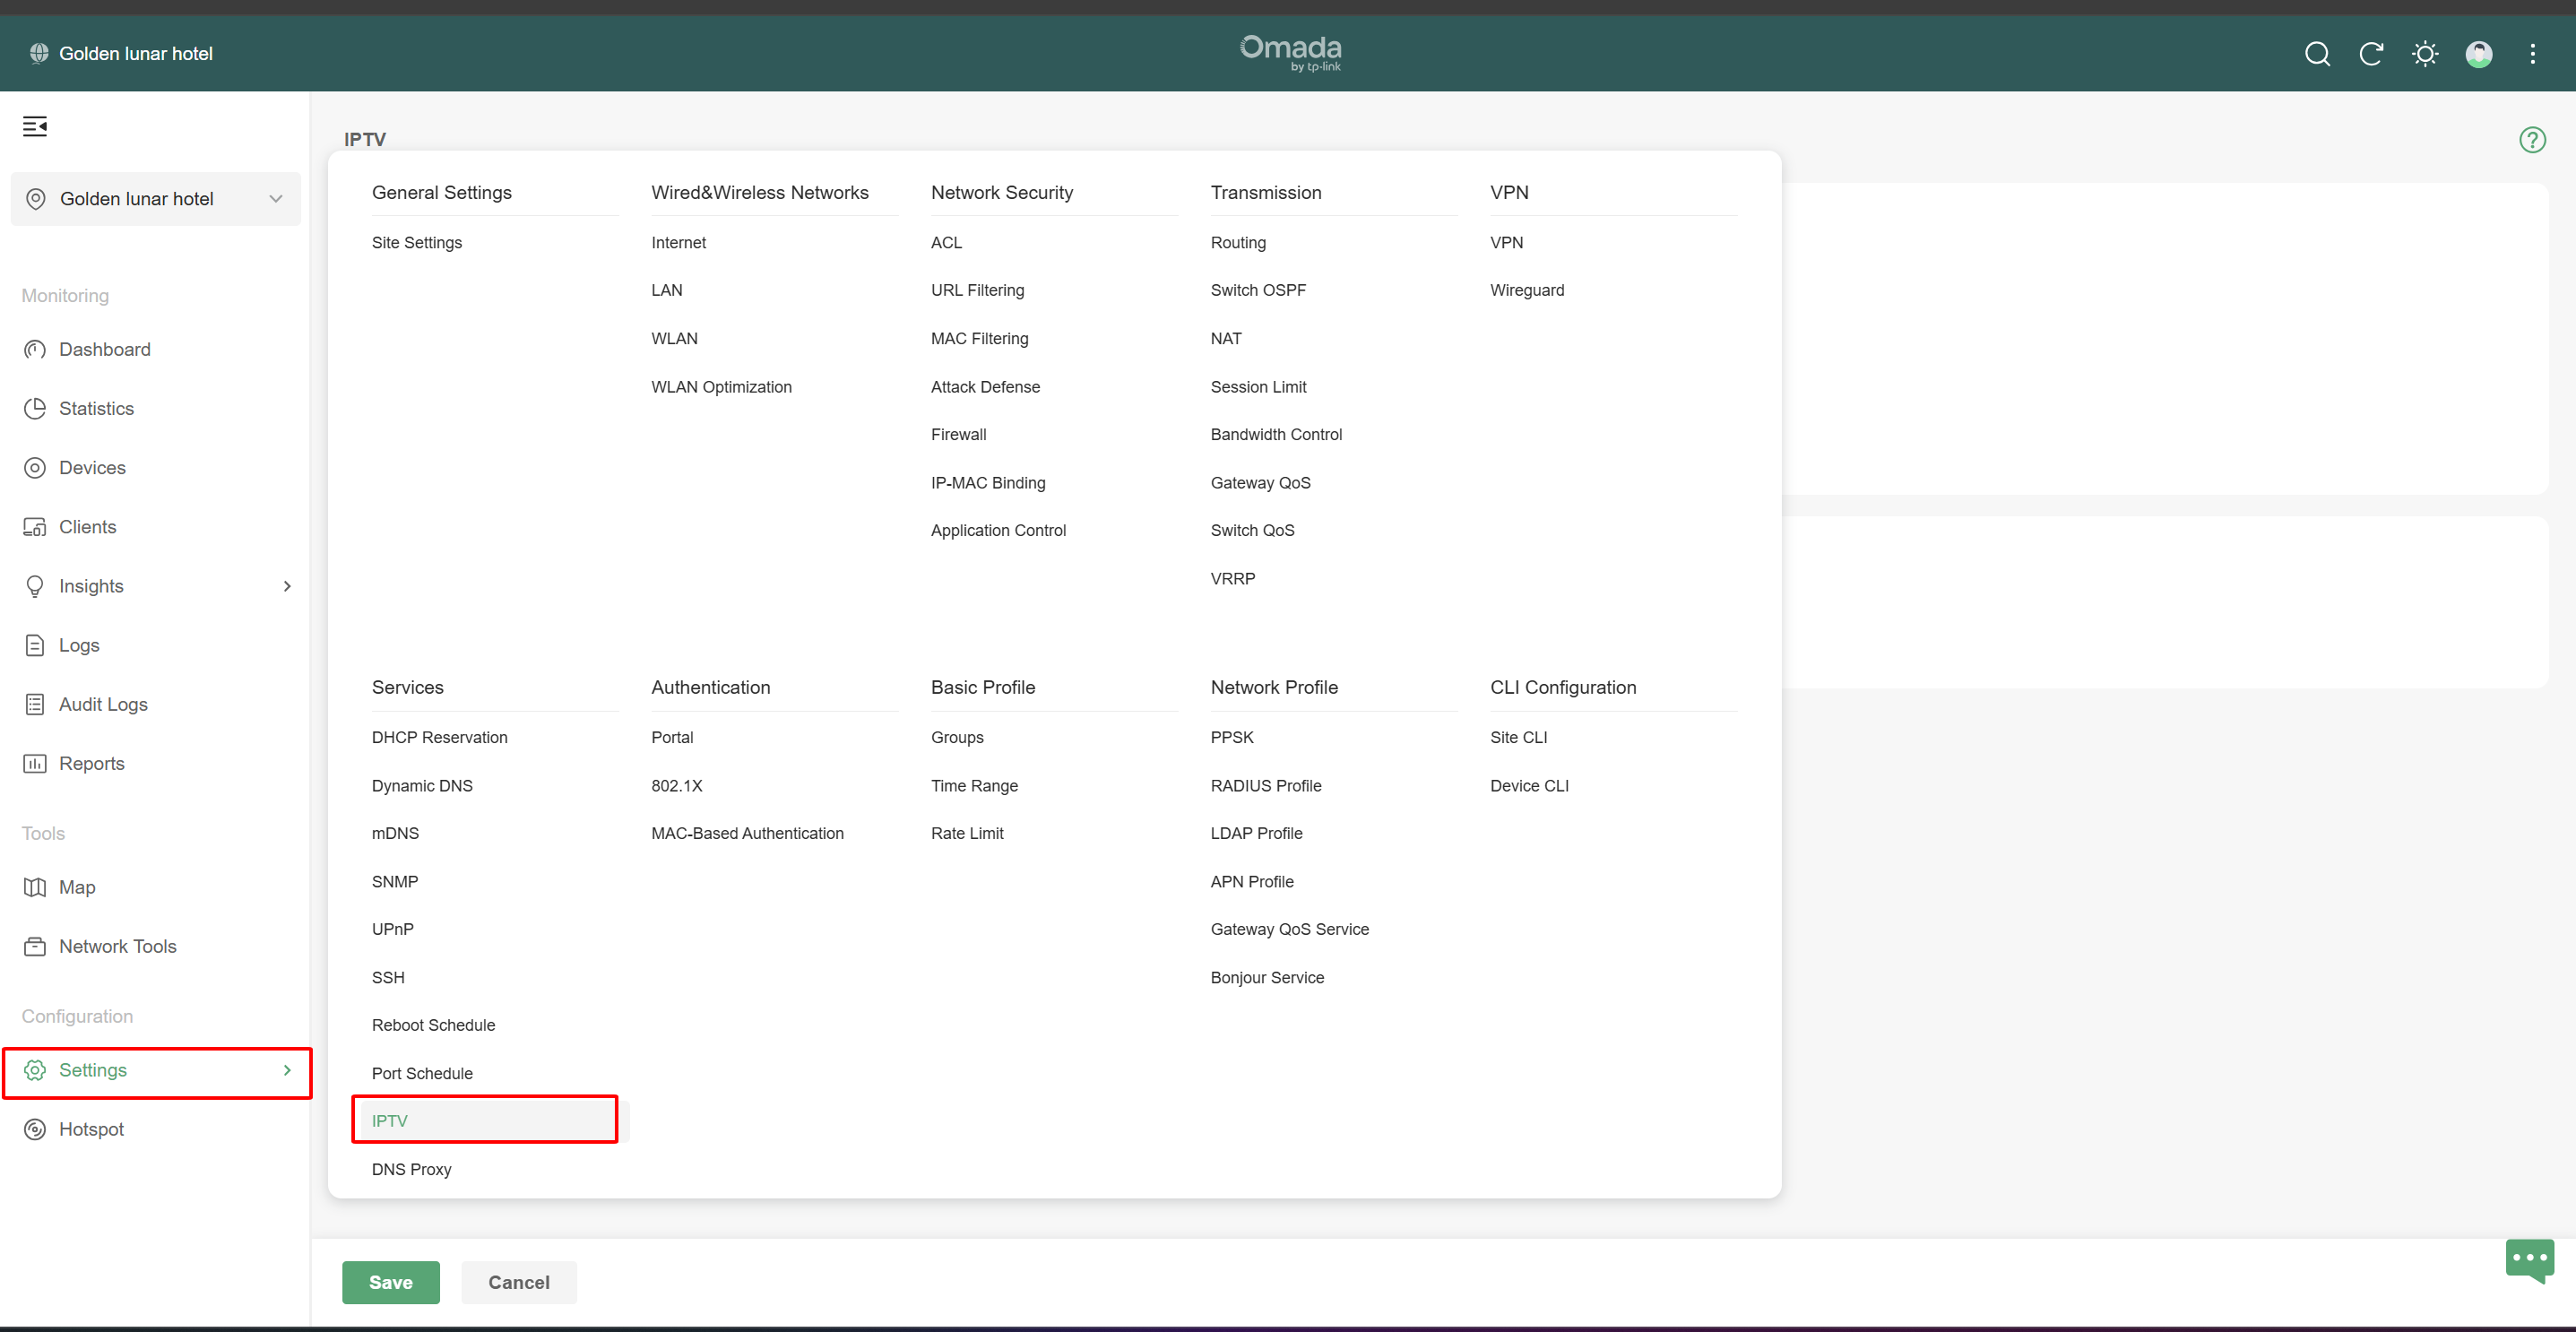The height and width of the screenshot is (1332, 2576).
Task: Open MAC-Based Authentication
Action: click(747, 834)
